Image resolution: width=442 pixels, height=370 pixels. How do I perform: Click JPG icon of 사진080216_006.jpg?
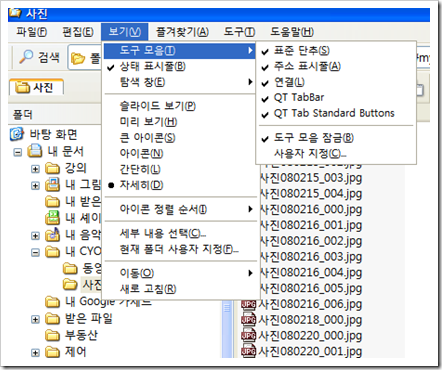pyautogui.click(x=249, y=304)
